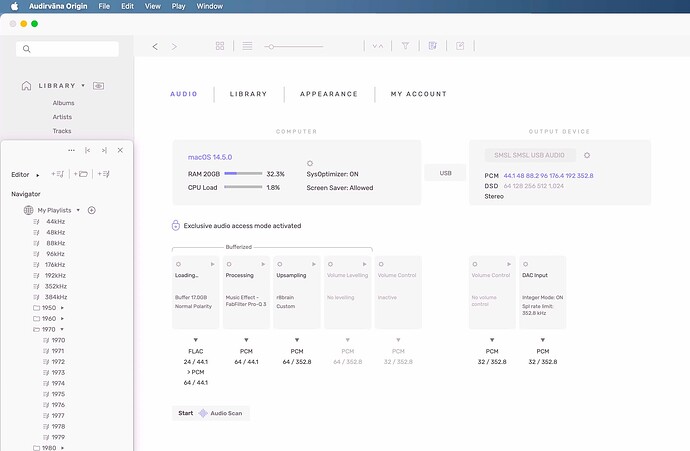Open the SMSL USB AUDIO device selector
The image size is (690, 451).
(529, 155)
